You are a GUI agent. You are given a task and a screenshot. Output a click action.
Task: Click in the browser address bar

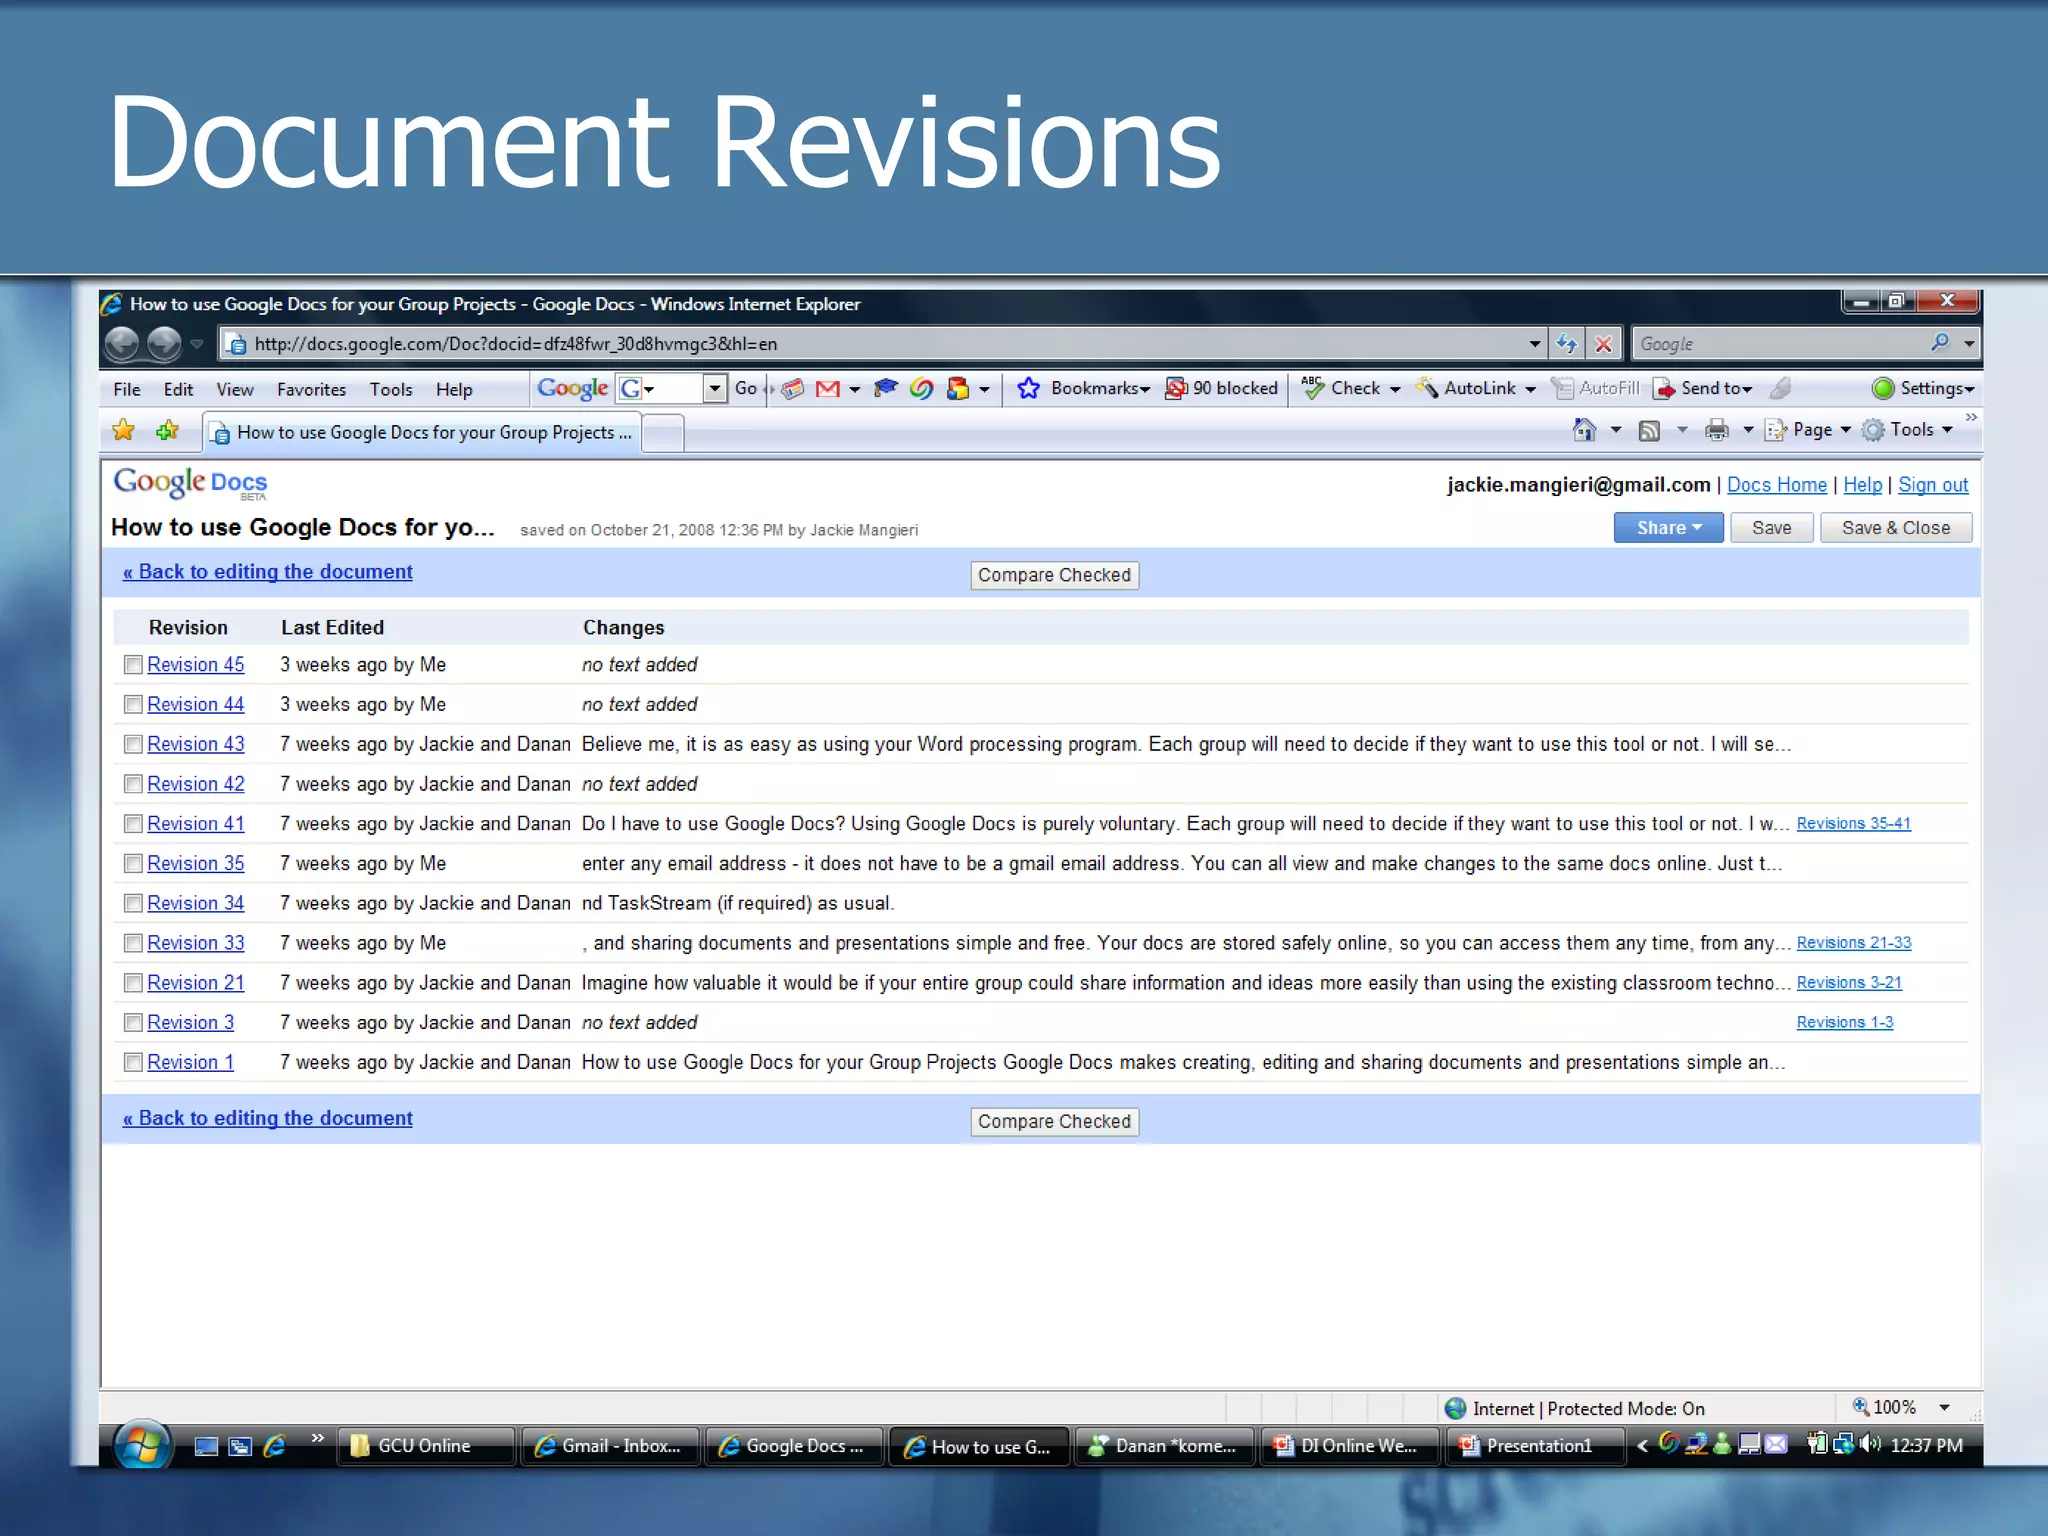(x=880, y=344)
